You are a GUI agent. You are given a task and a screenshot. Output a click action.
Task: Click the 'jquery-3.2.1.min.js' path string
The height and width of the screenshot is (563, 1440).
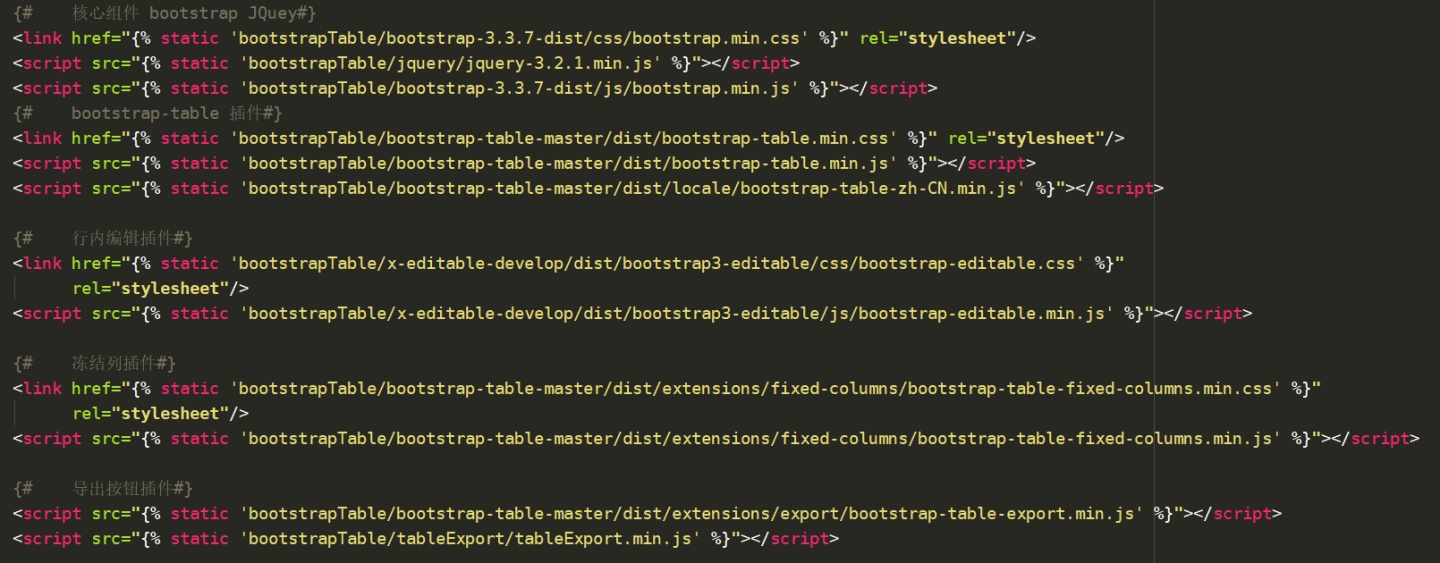[451, 63]
